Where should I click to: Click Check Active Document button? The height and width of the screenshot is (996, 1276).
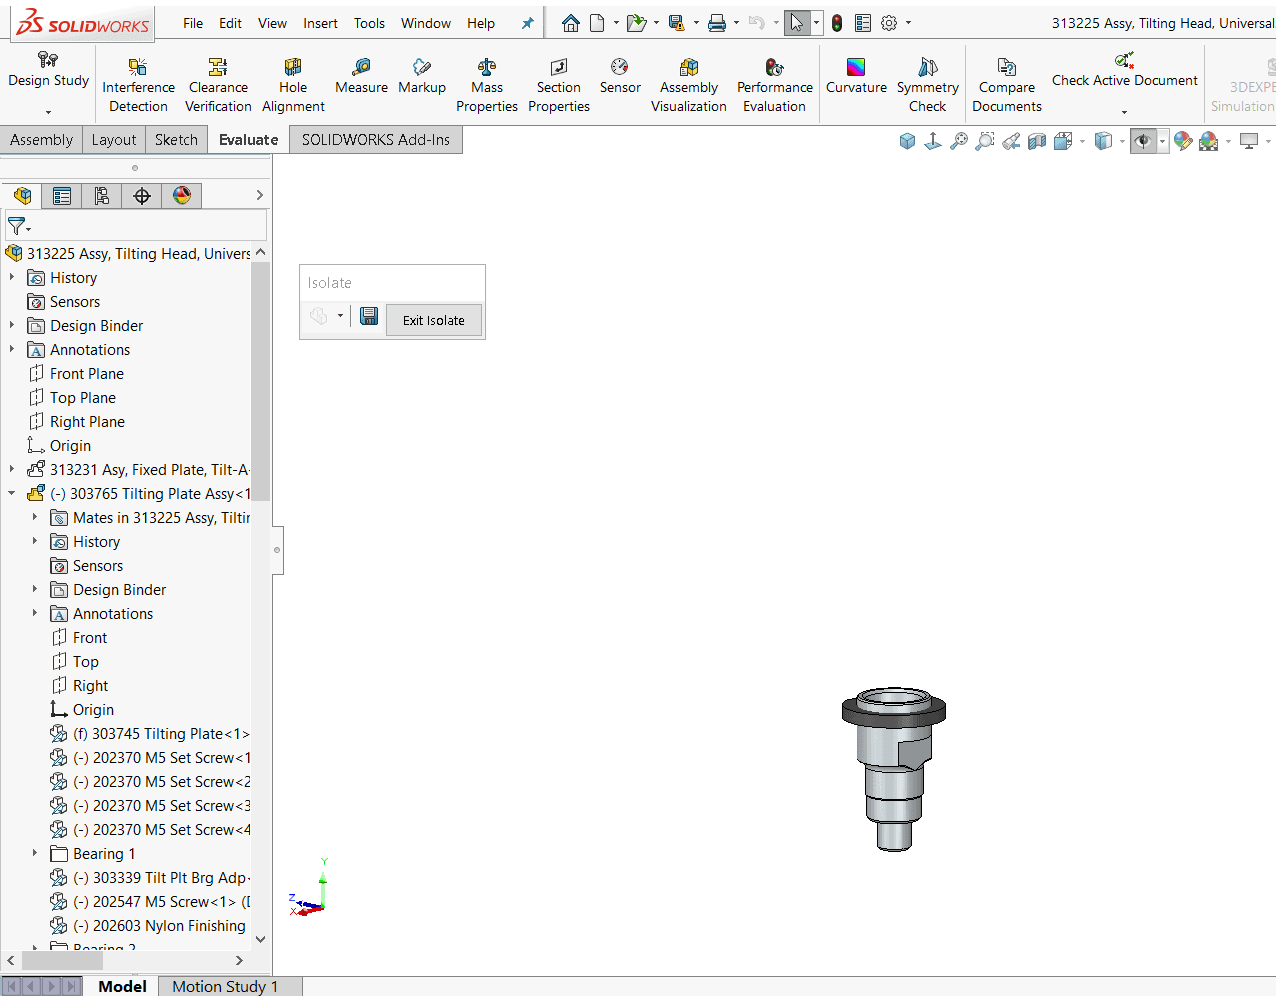(x=1124, y=72)
